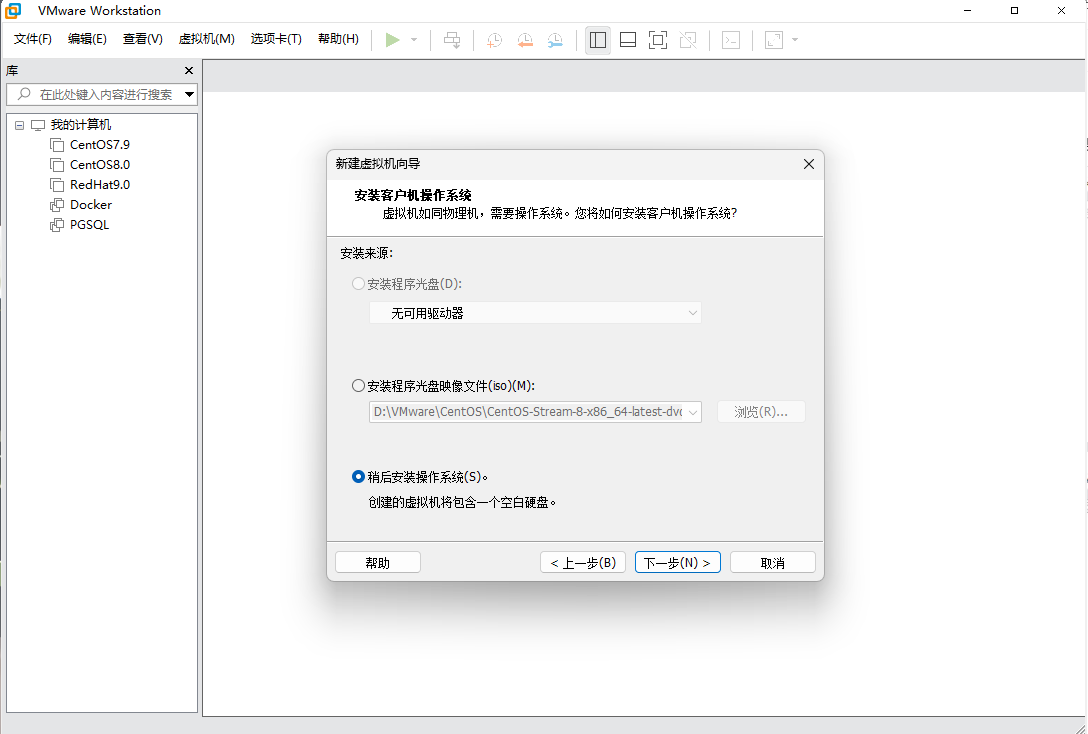
Task: Minimize the VMware Workstation window
Action: click(968, 10)
